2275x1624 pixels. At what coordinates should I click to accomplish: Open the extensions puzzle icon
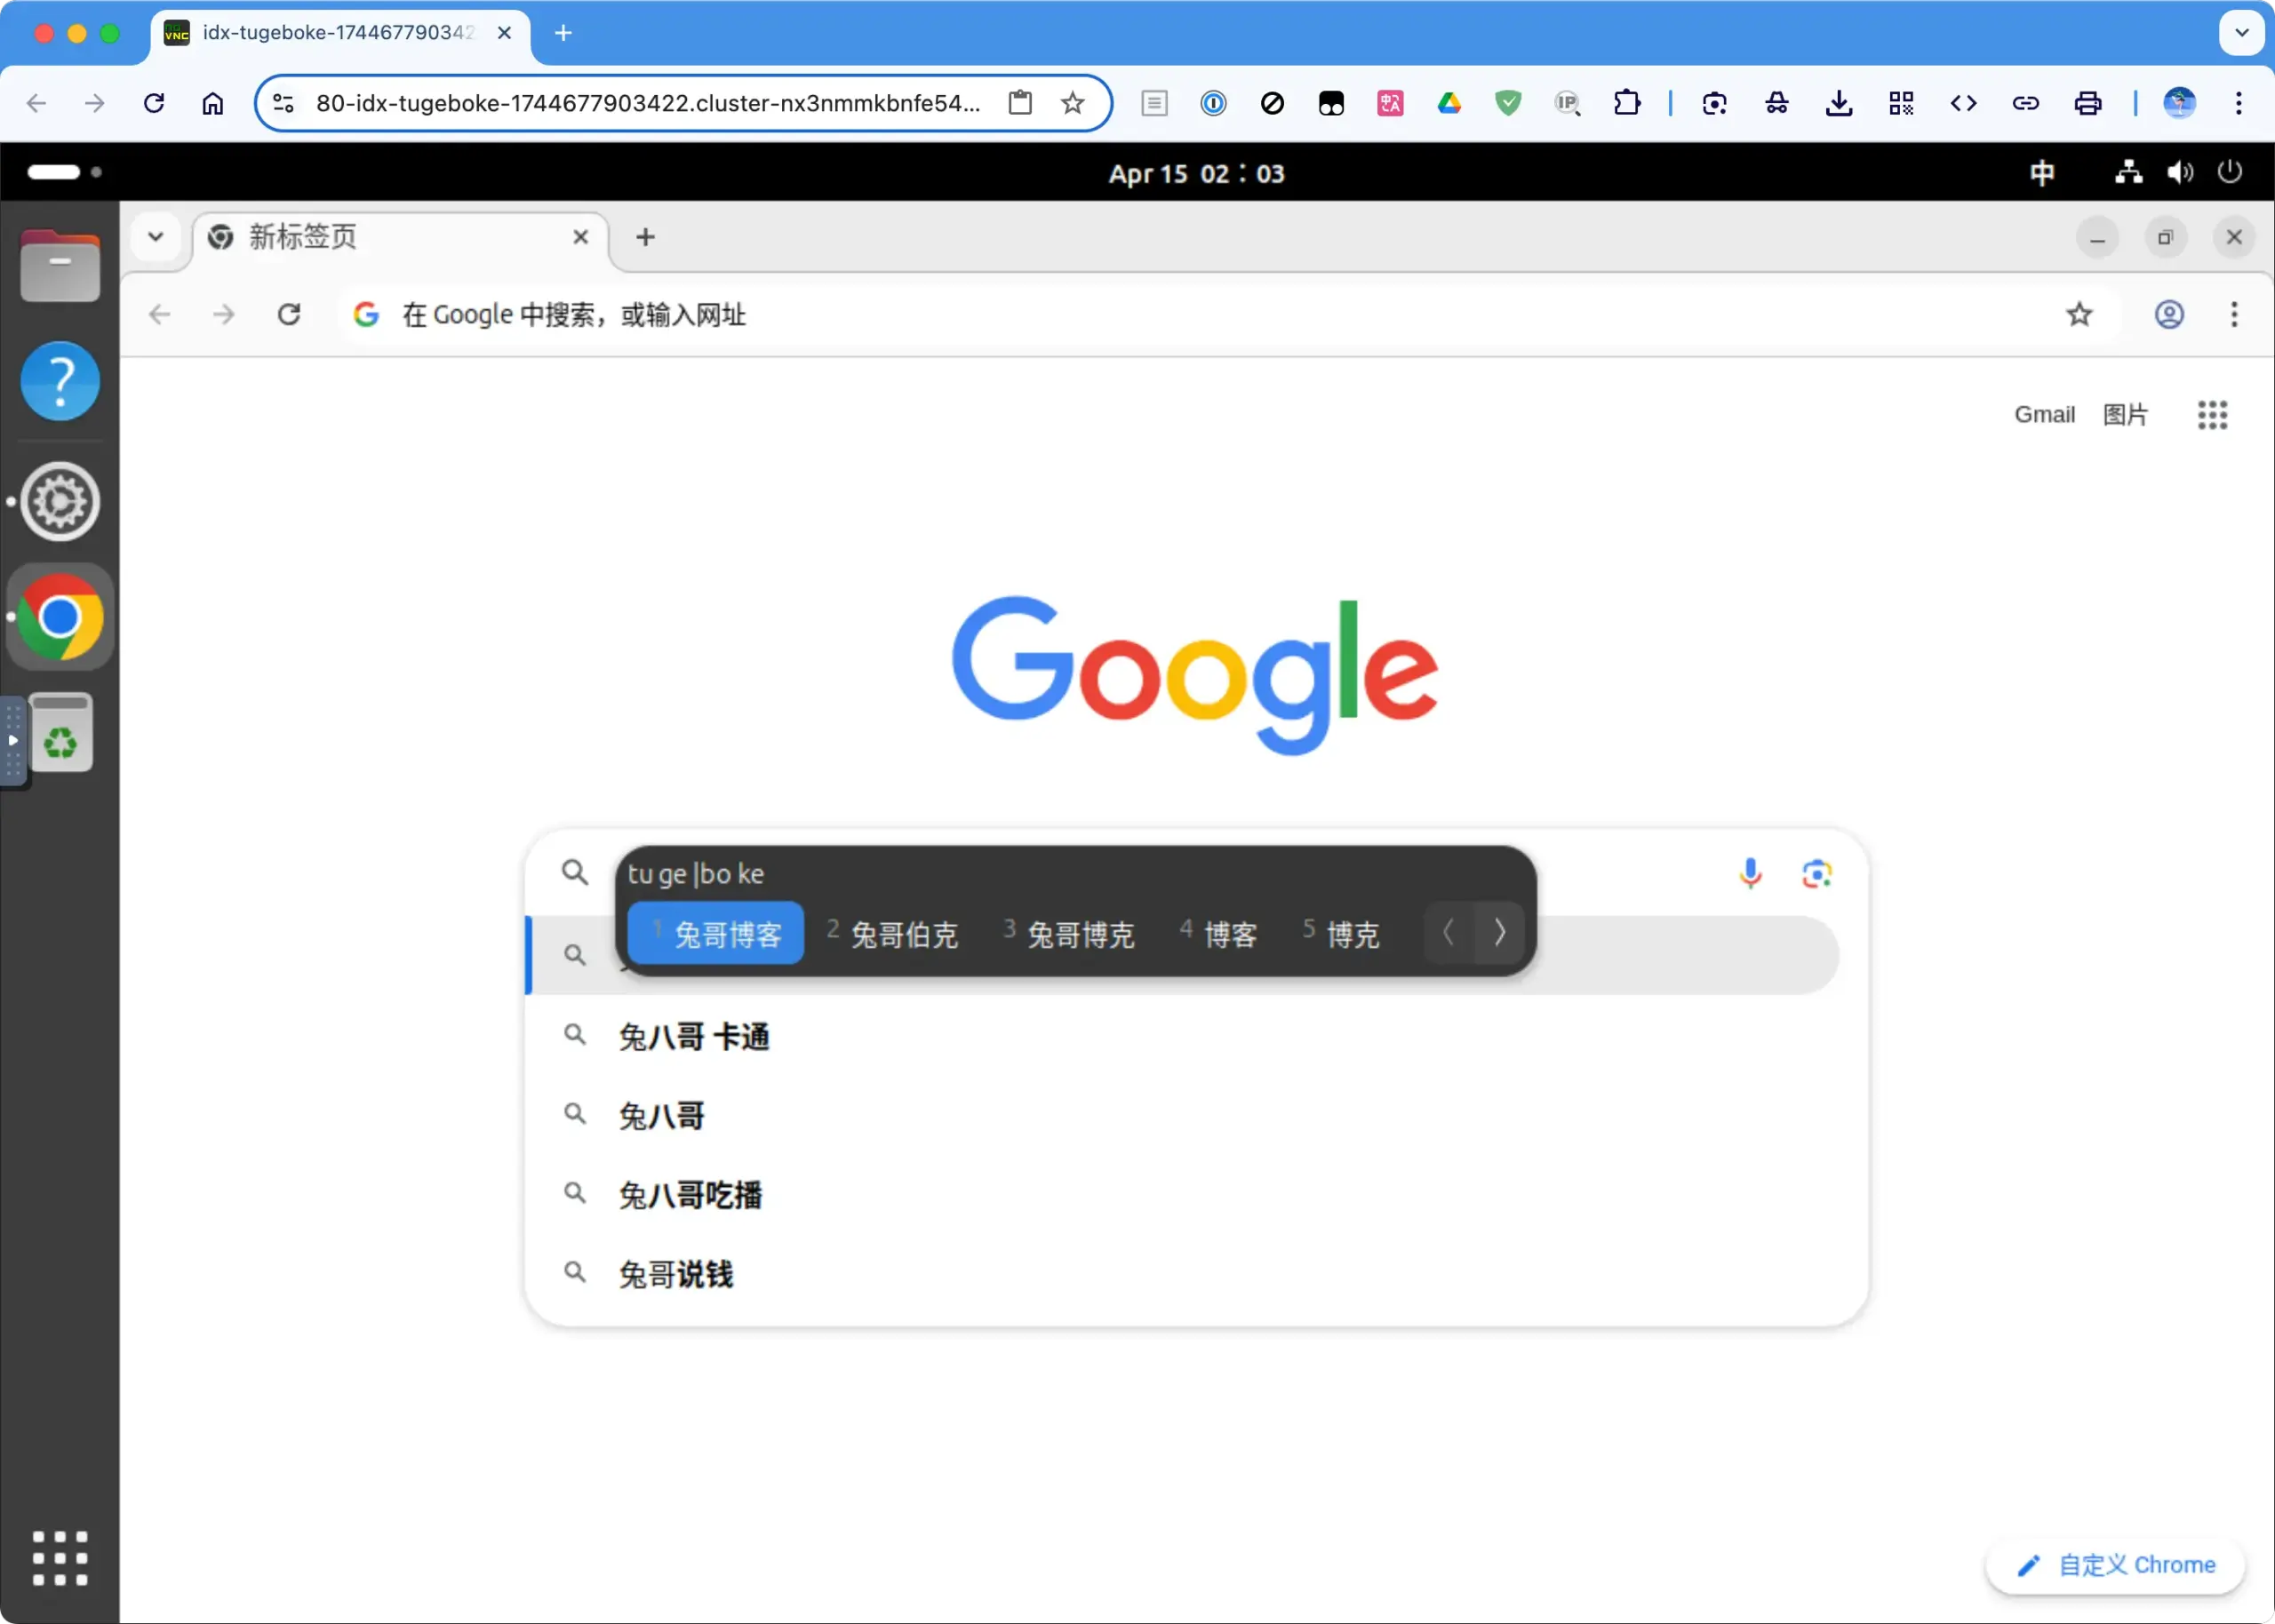click(1626, 103)
